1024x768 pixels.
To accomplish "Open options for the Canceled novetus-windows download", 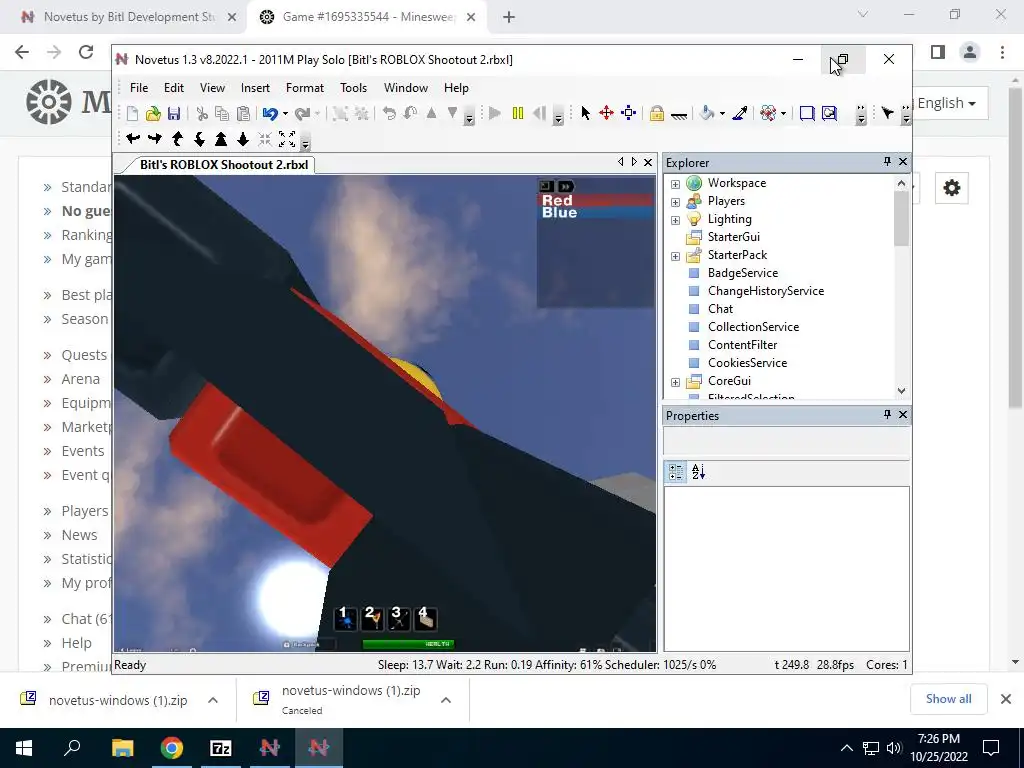I will 446,700.
